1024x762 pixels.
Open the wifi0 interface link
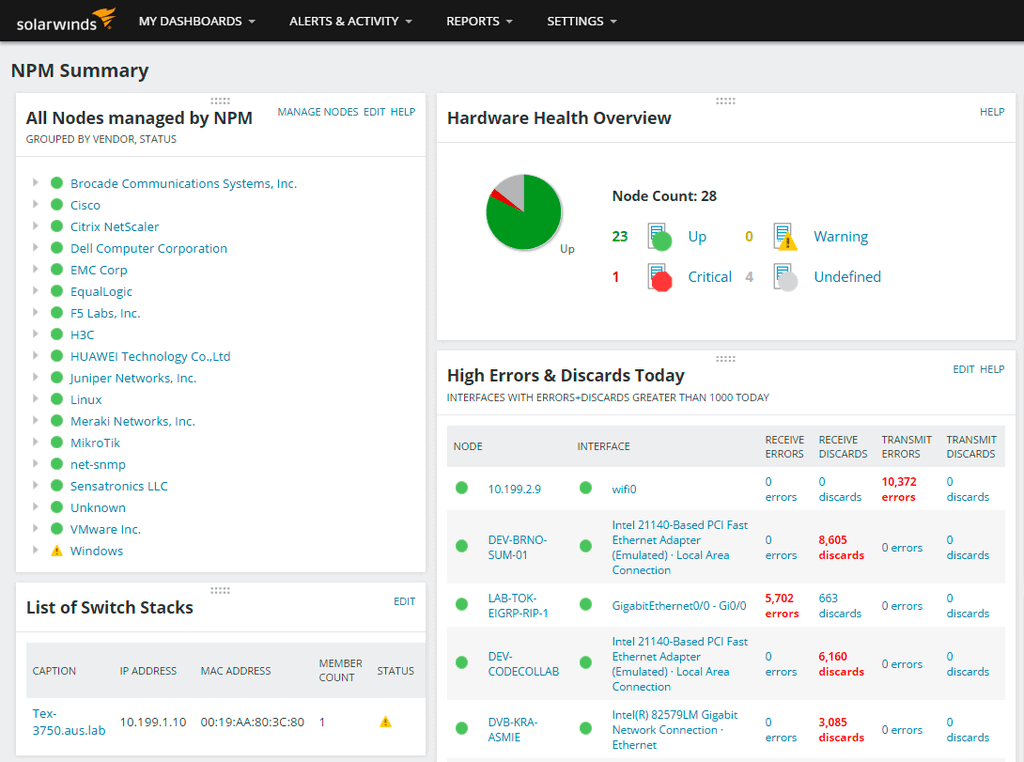click(x=624, y=489)
